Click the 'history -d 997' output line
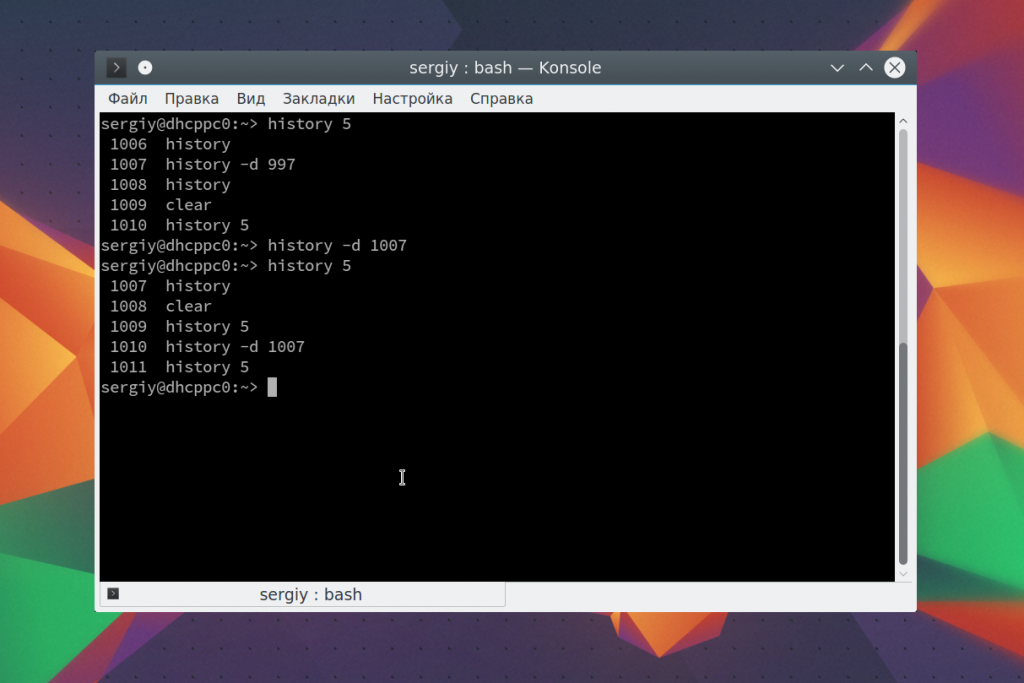The image size is (1024, 683). point(230,164)
